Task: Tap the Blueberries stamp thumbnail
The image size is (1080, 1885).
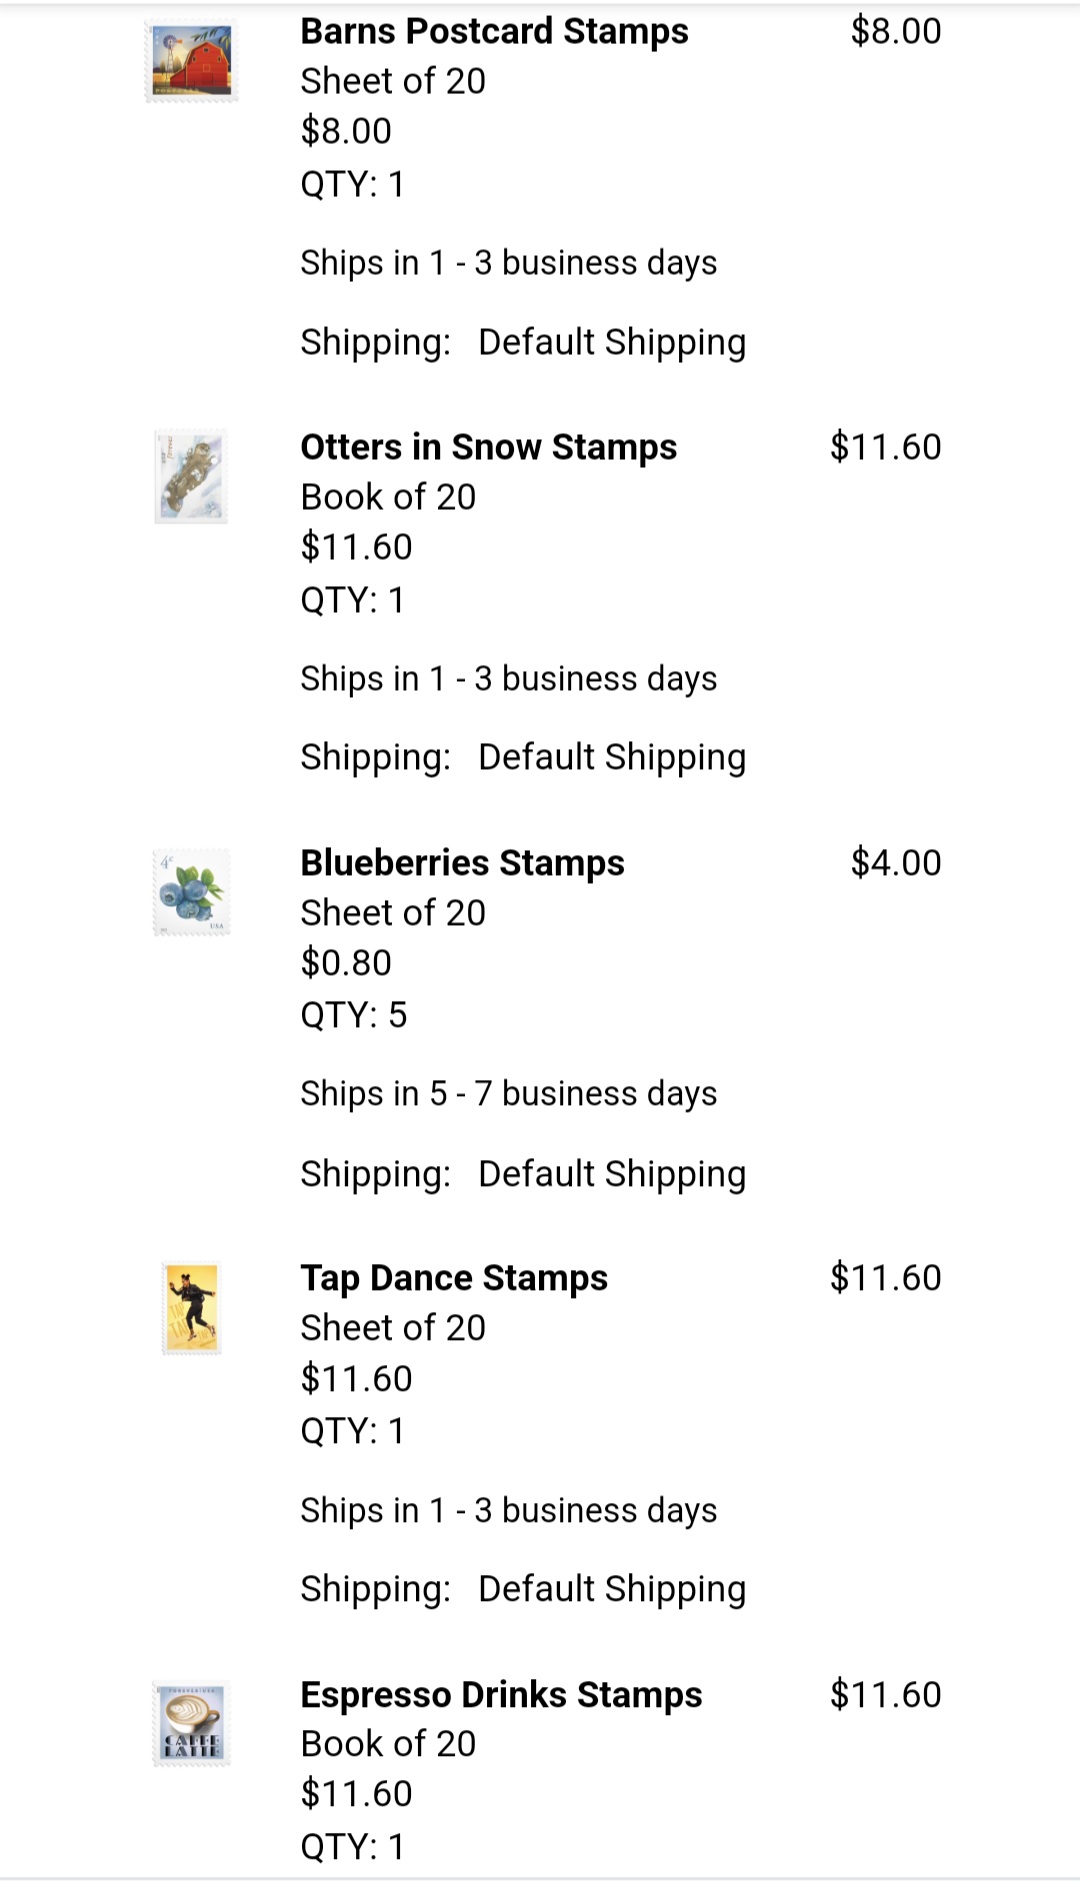Action: (191, 892)
